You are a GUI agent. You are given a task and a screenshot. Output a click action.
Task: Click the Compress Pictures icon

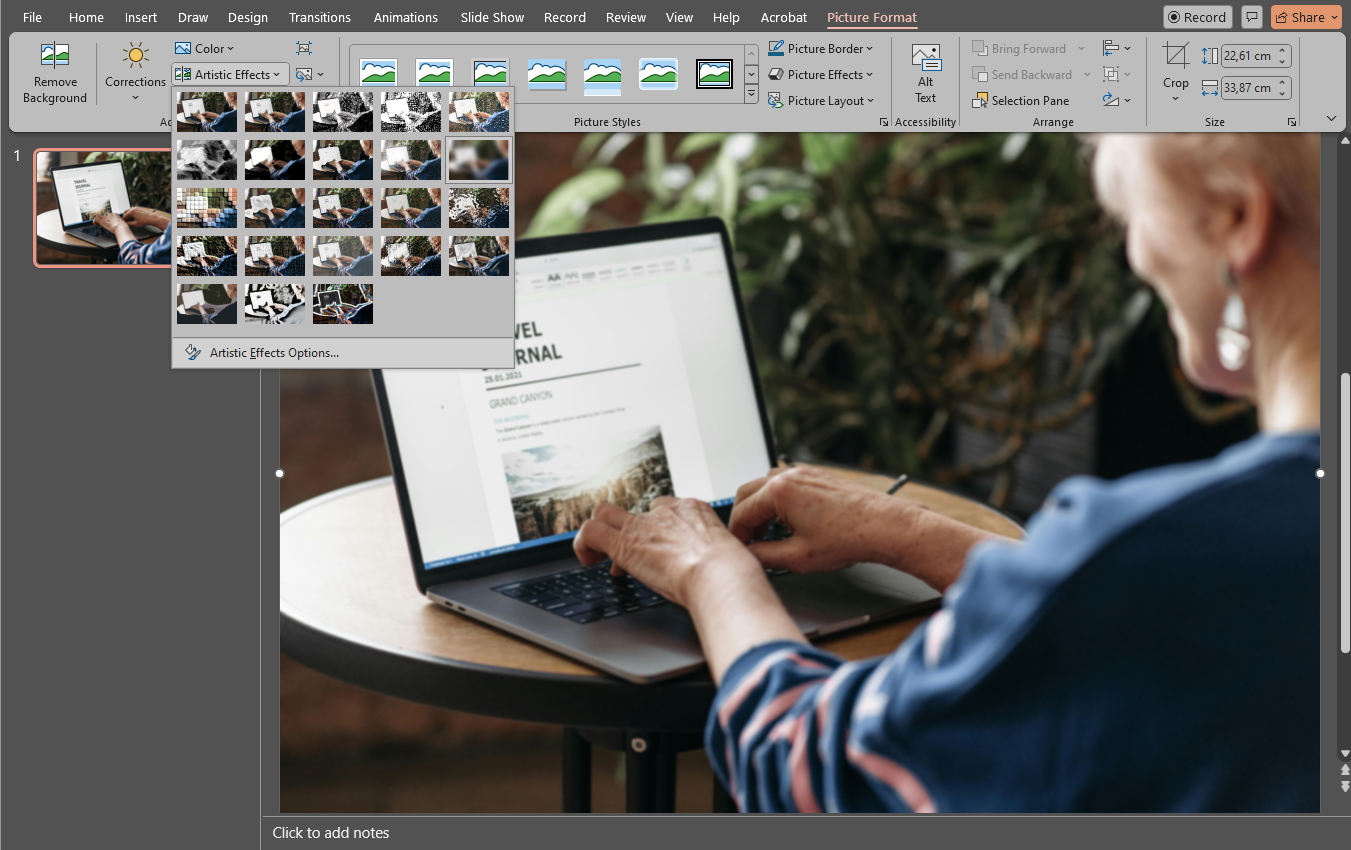coord(304,48)
